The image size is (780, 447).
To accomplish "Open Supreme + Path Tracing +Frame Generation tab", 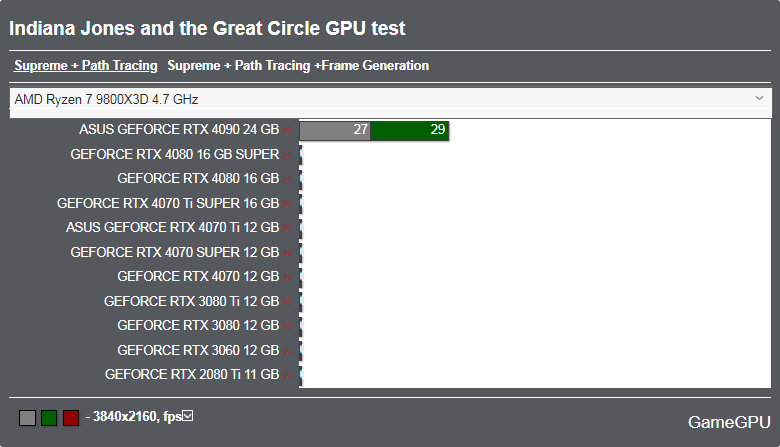I will coord(298,66).
